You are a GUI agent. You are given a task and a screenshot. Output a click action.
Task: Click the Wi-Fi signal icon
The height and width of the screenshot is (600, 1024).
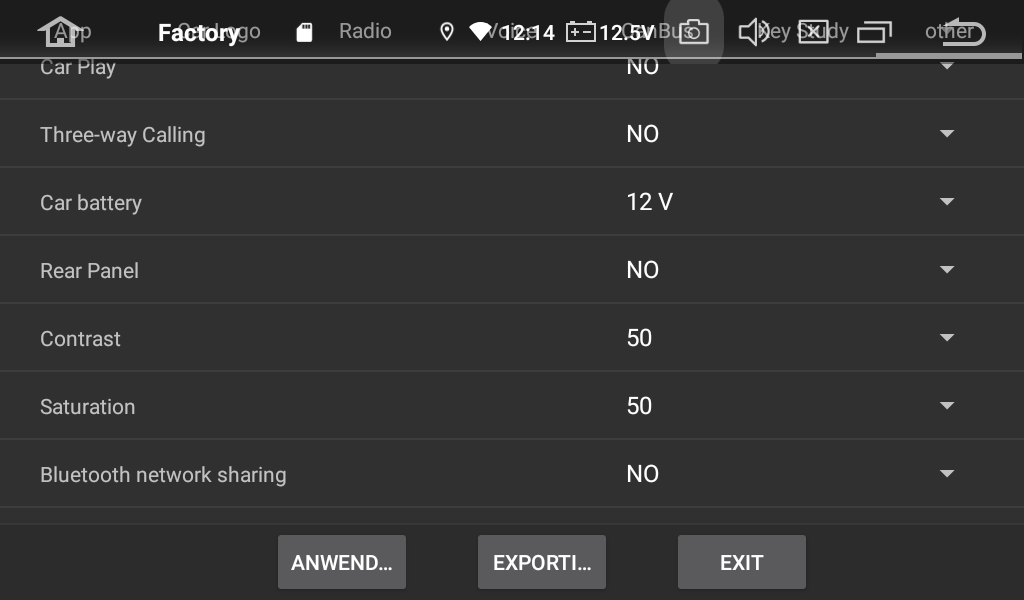point(481,31)
